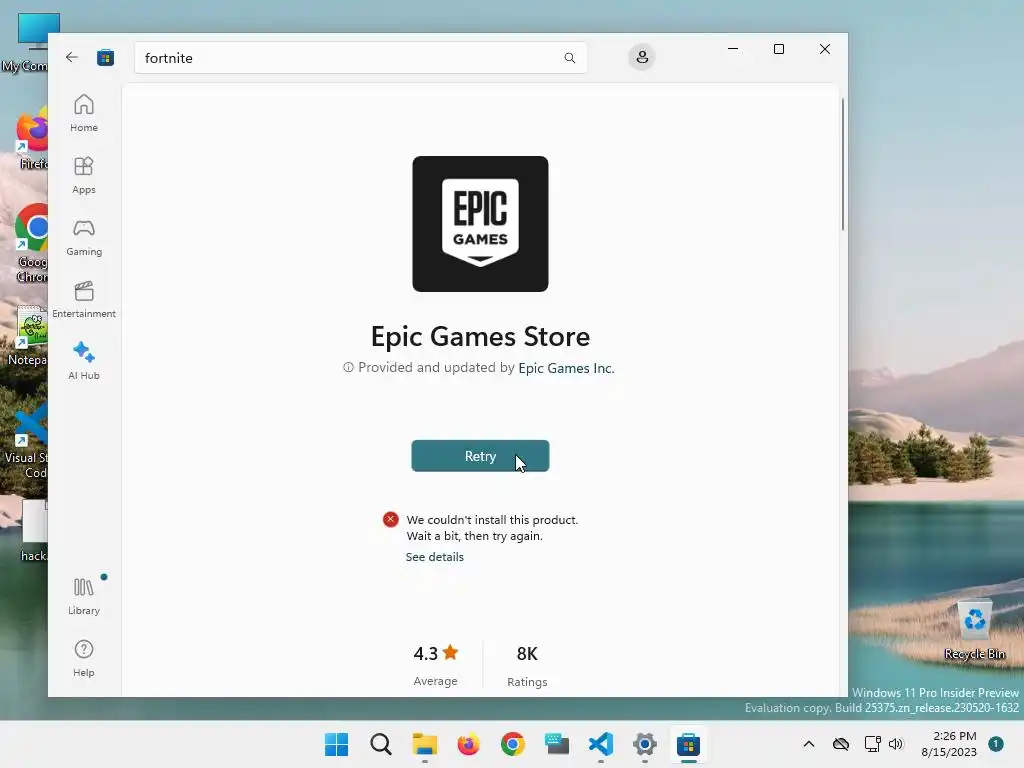Viewport: 1024px width, 768px height.
Task: Show hidden tray icons chevron
Action: pyautogui.click(x=808, y=744)
